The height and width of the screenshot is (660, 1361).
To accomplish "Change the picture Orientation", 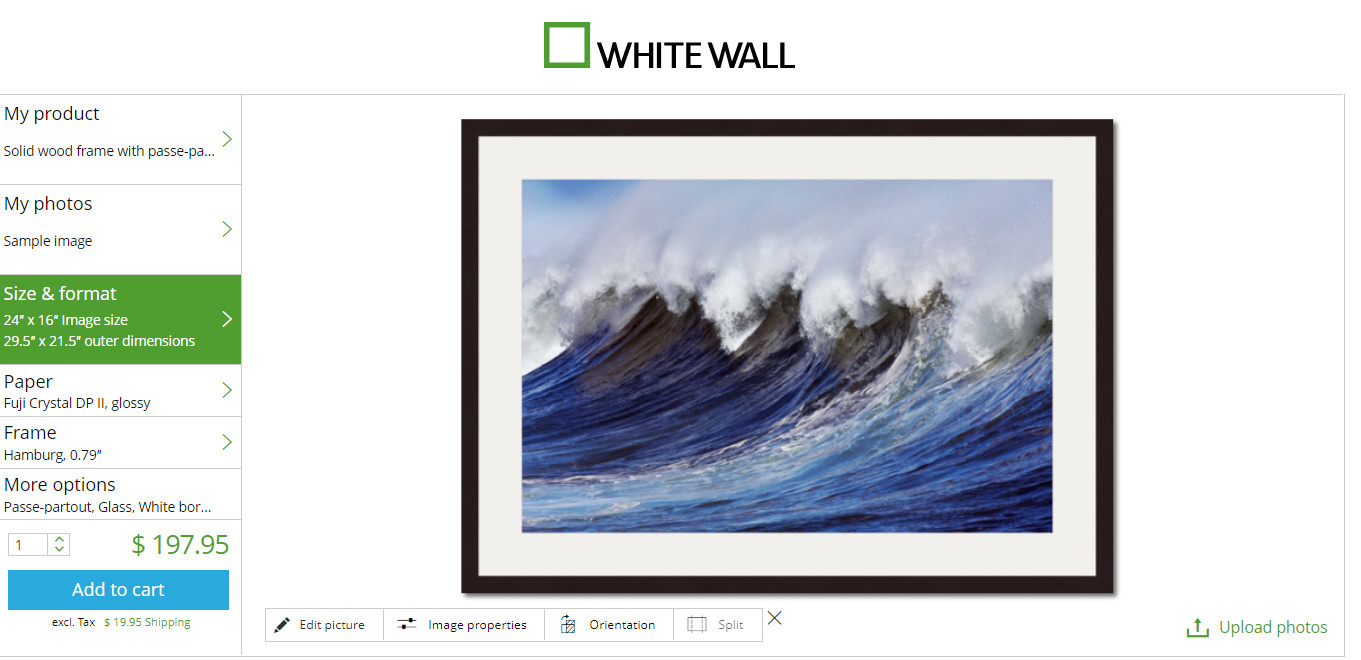I will pyautogui.click(x=609, y=625).
